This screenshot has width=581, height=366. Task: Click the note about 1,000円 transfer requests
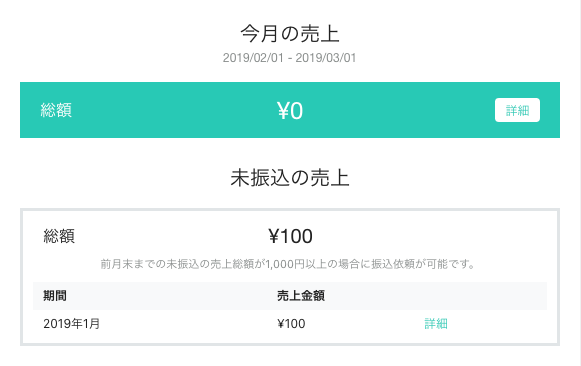point(288,264)
